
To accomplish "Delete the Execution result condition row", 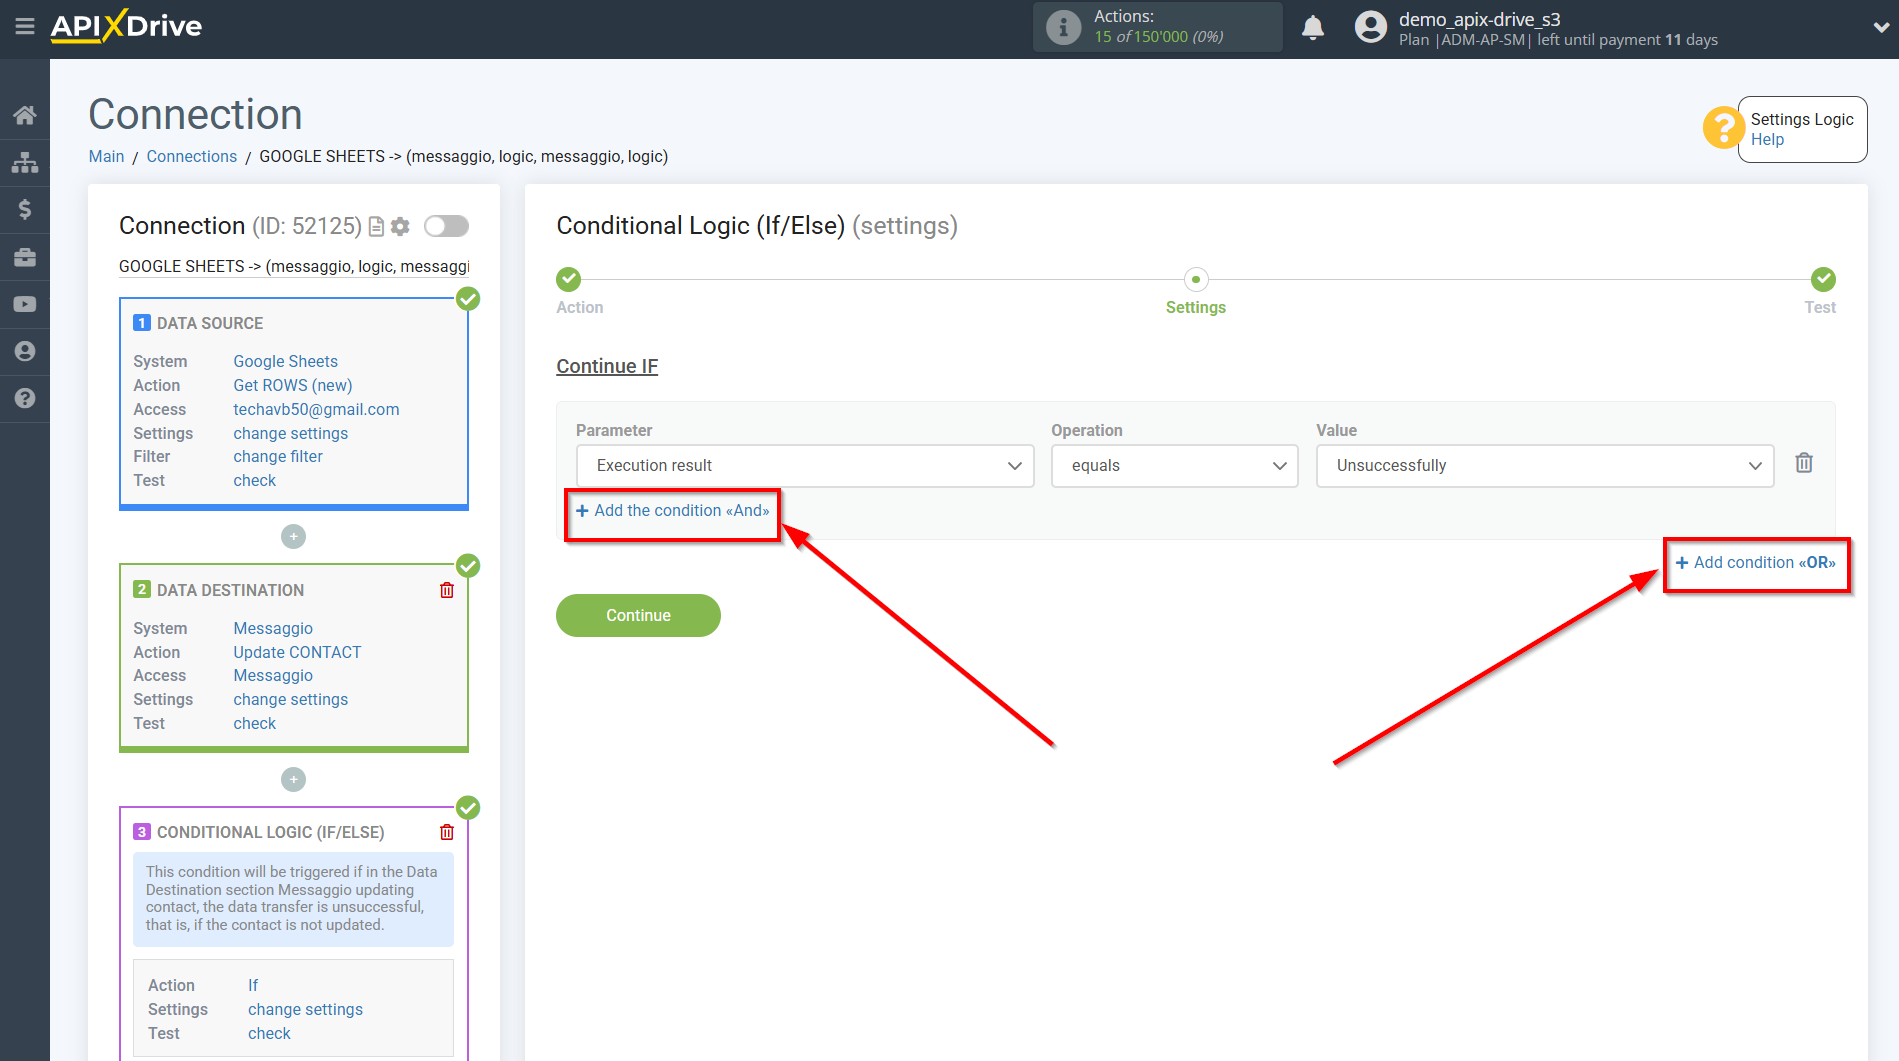I will [1804, 463].
